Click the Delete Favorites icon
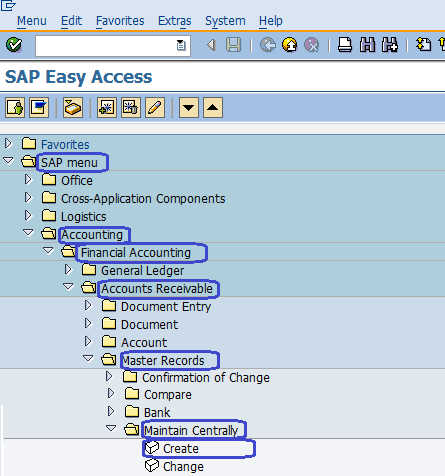The image size is (445, 476). (x=131, y=108)
